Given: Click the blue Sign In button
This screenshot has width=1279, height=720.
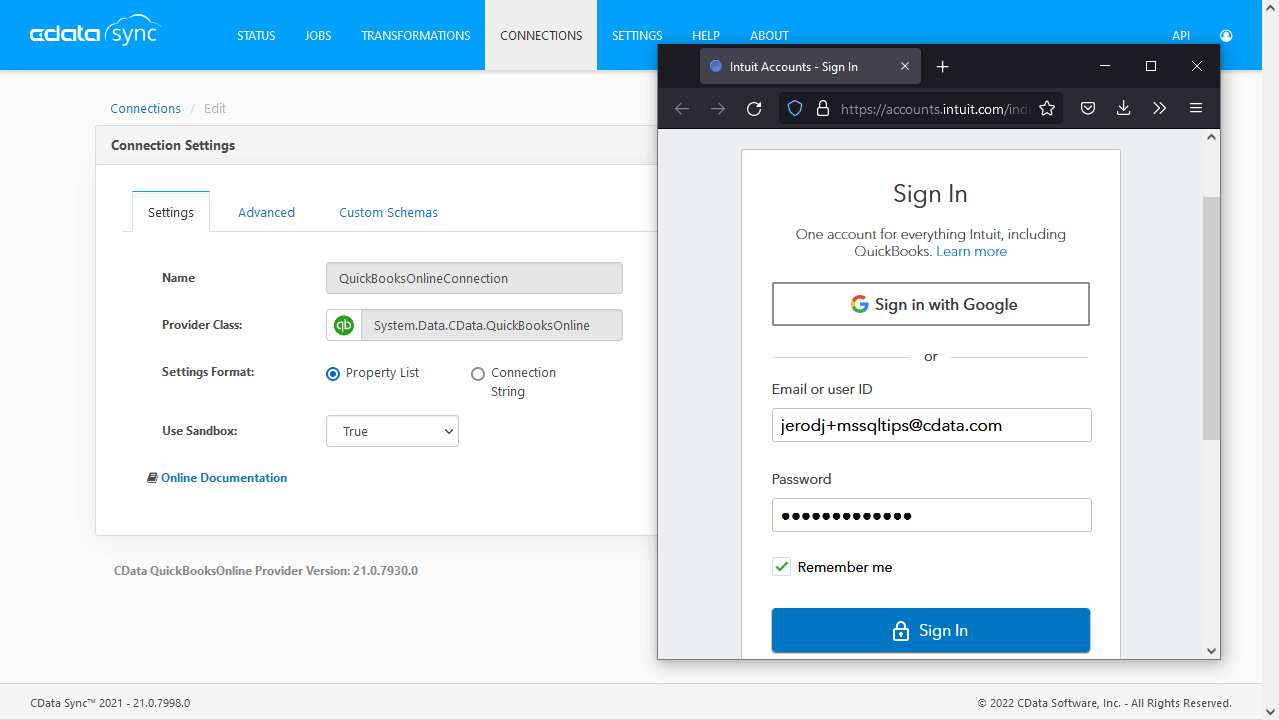Looking at the screenshot, I should coord(930,630).
